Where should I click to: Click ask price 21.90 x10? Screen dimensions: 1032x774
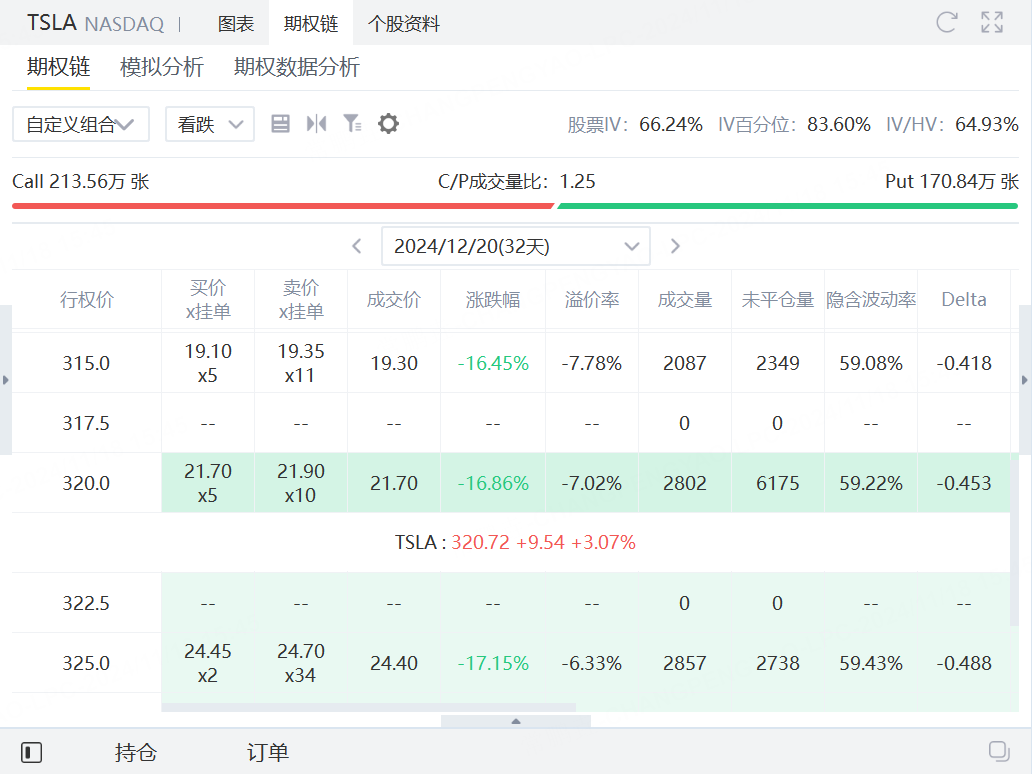(301, 483)
